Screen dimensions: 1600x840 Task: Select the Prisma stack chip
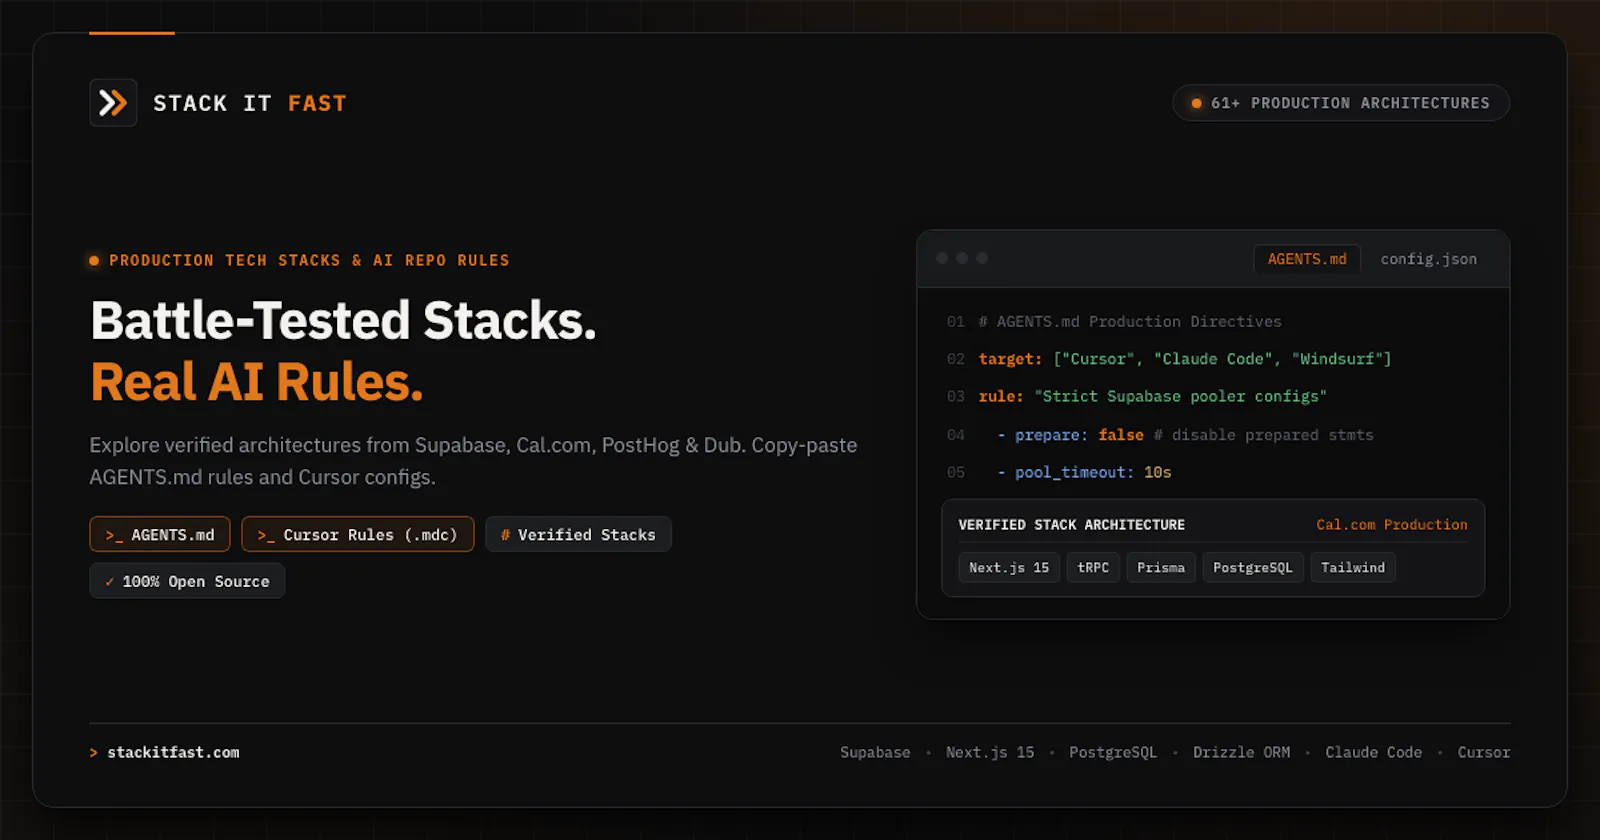(1161, 567)
